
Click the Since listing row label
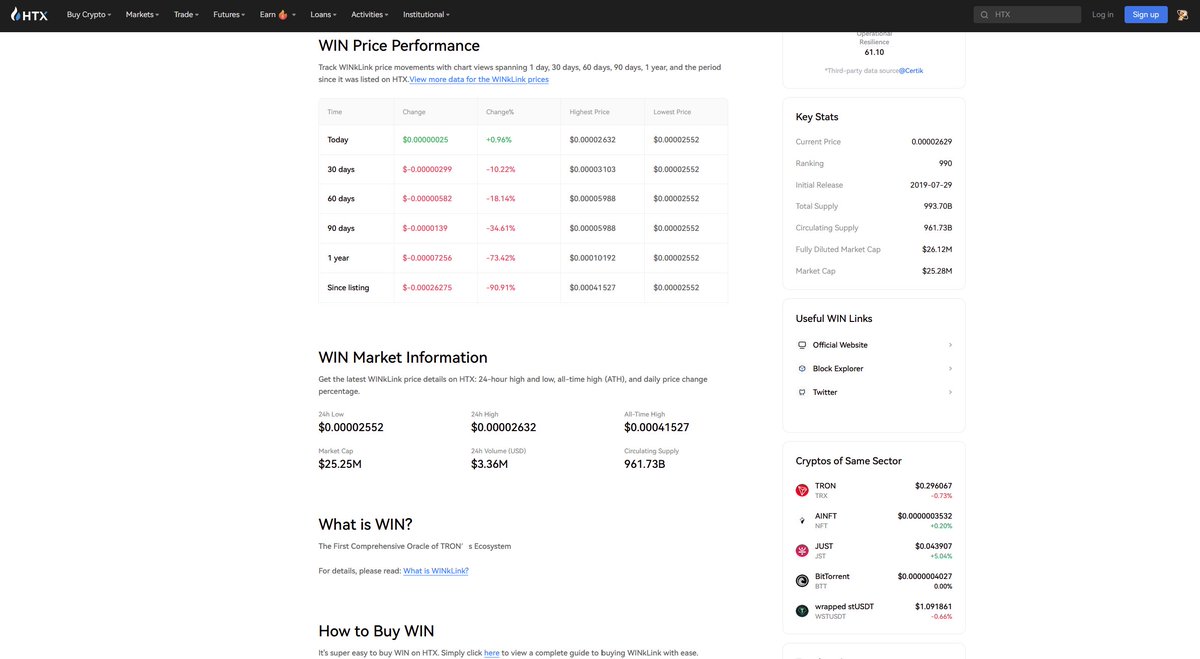348,288
